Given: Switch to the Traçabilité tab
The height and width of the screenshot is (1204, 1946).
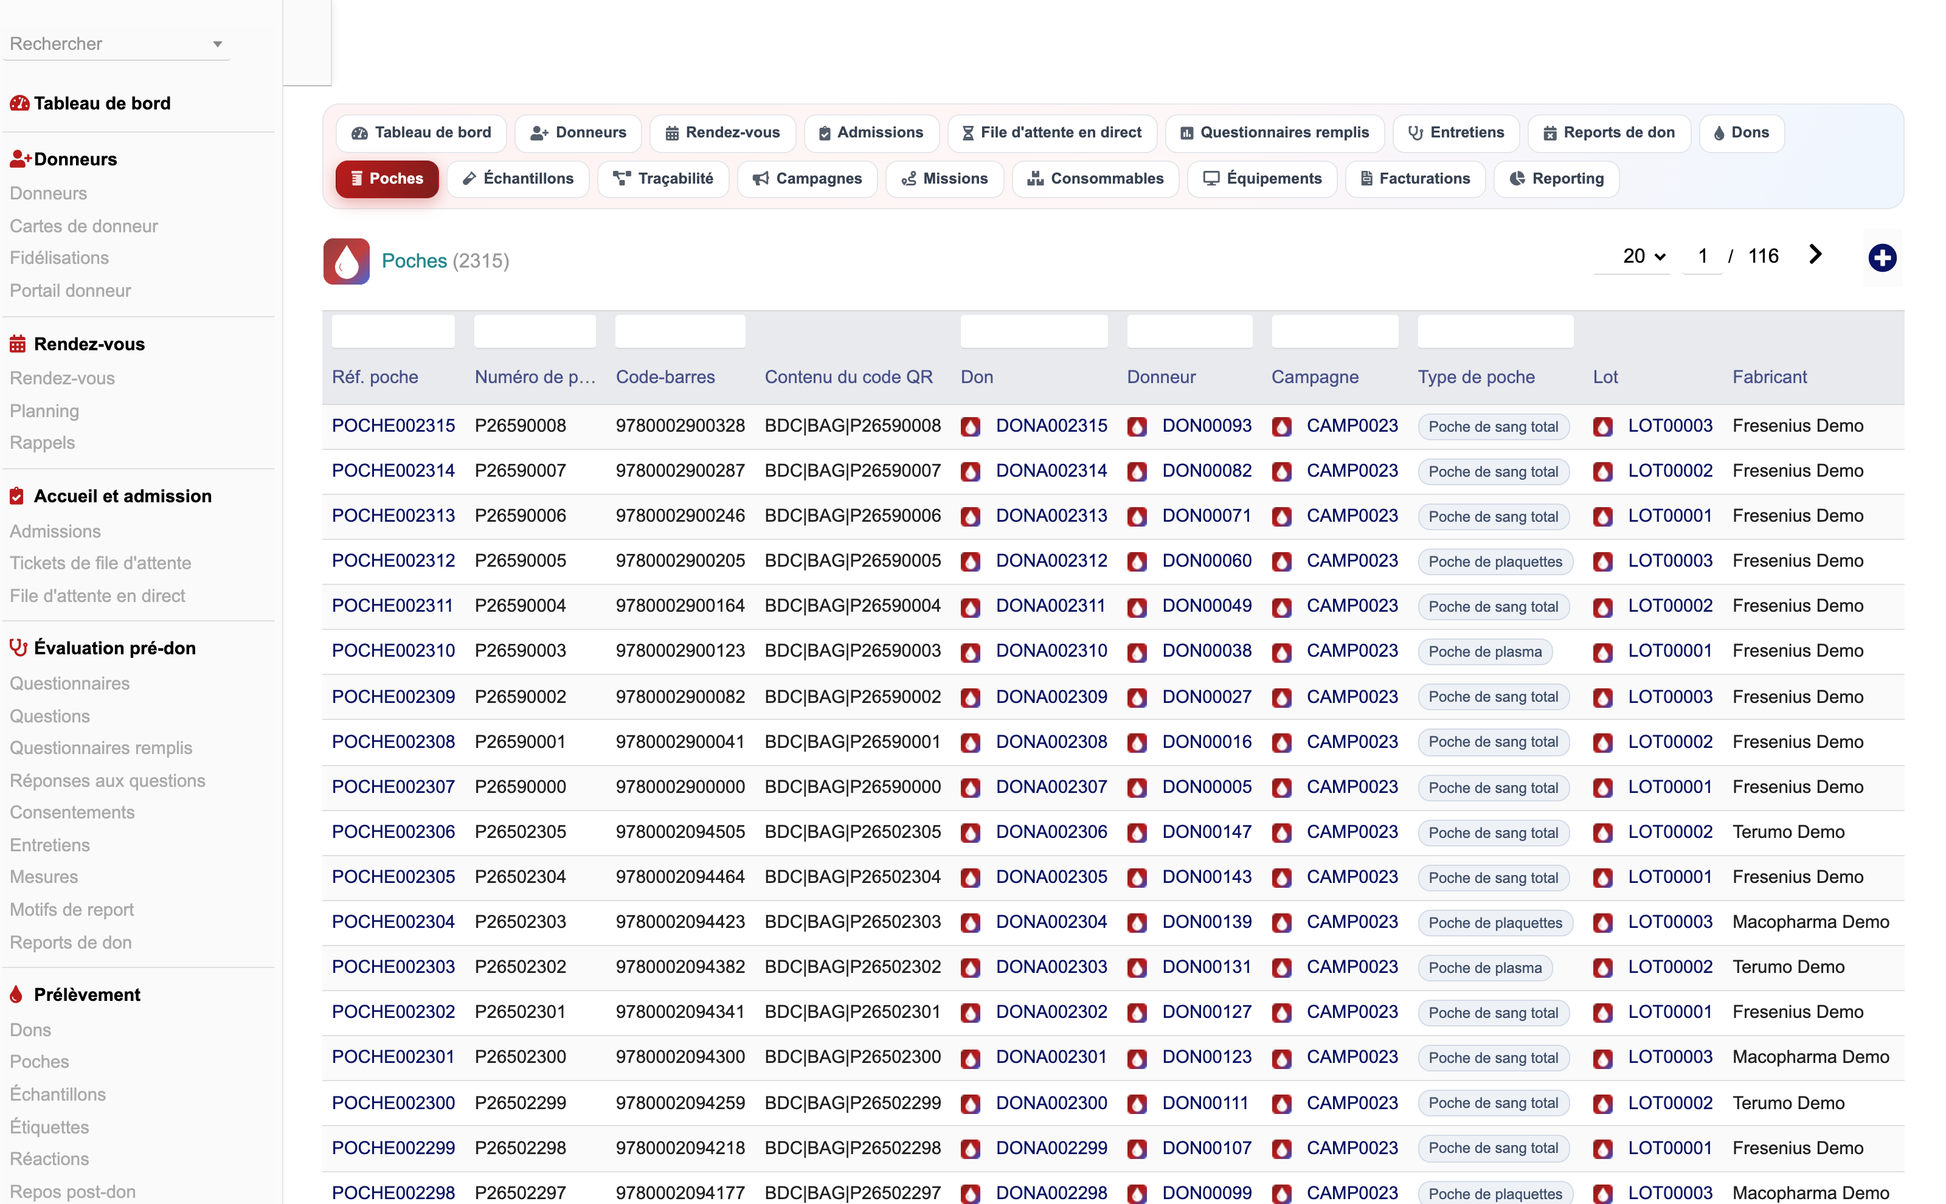Looking at the screenshot, I should pyautogui.click(x=663, y=179).
